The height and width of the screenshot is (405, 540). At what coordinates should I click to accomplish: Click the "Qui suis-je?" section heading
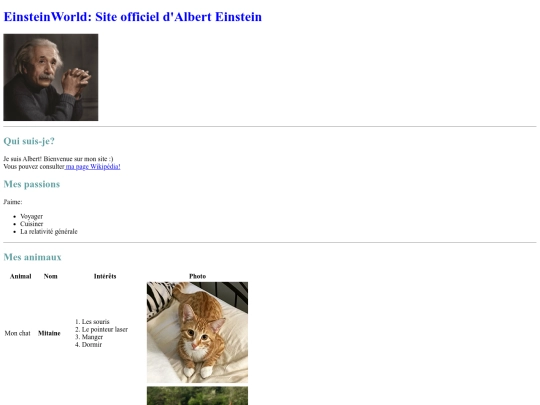click(x=29, y=141)
